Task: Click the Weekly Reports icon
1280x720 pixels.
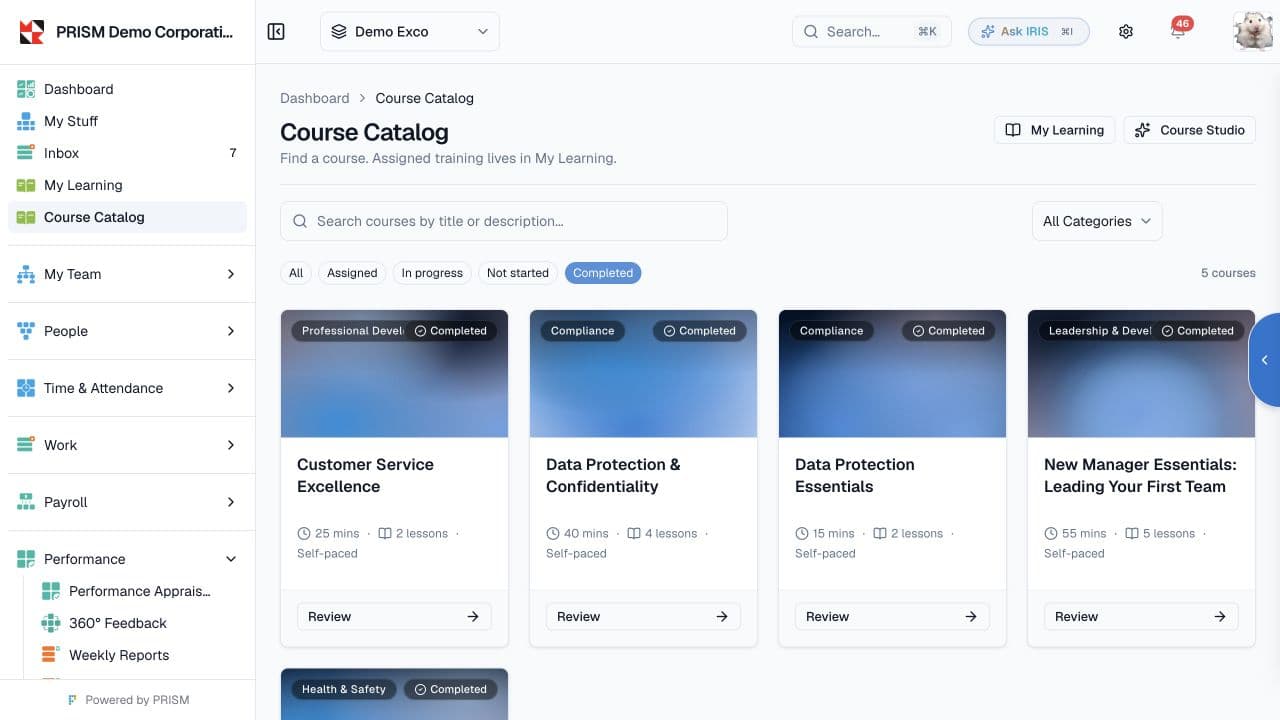Action: [51, 655]
